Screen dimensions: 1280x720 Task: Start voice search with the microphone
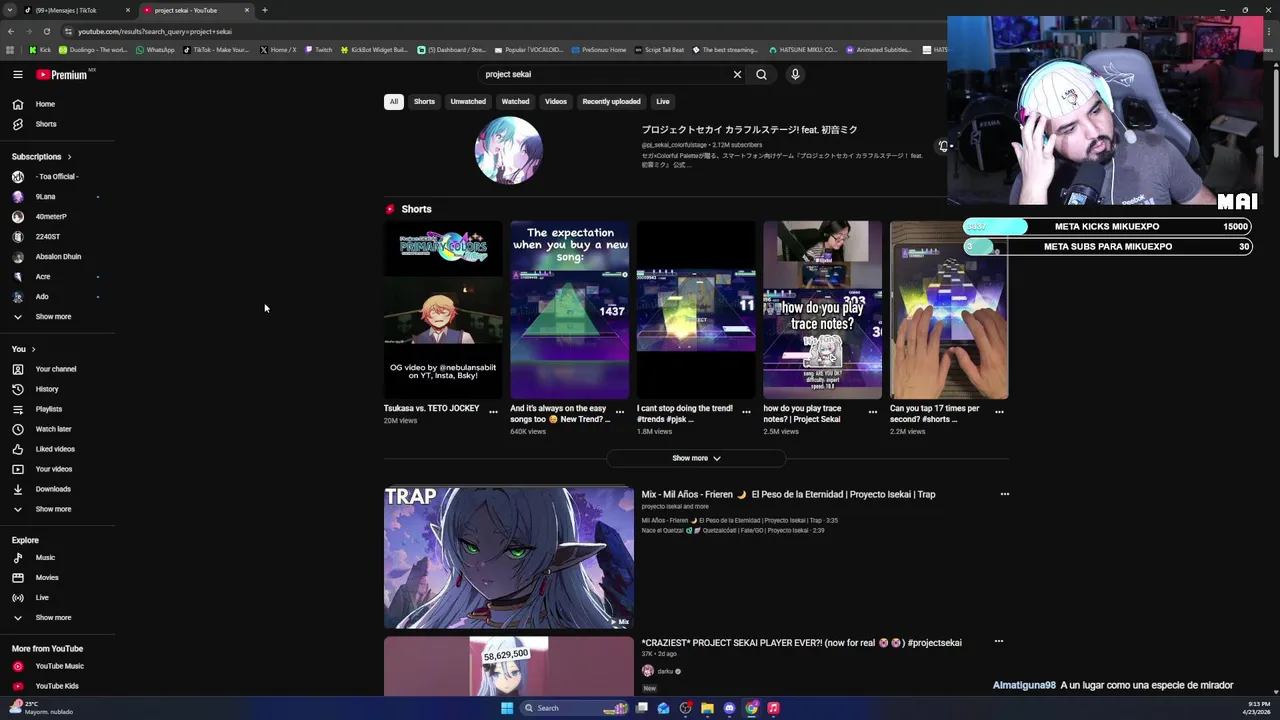(795, 74)
